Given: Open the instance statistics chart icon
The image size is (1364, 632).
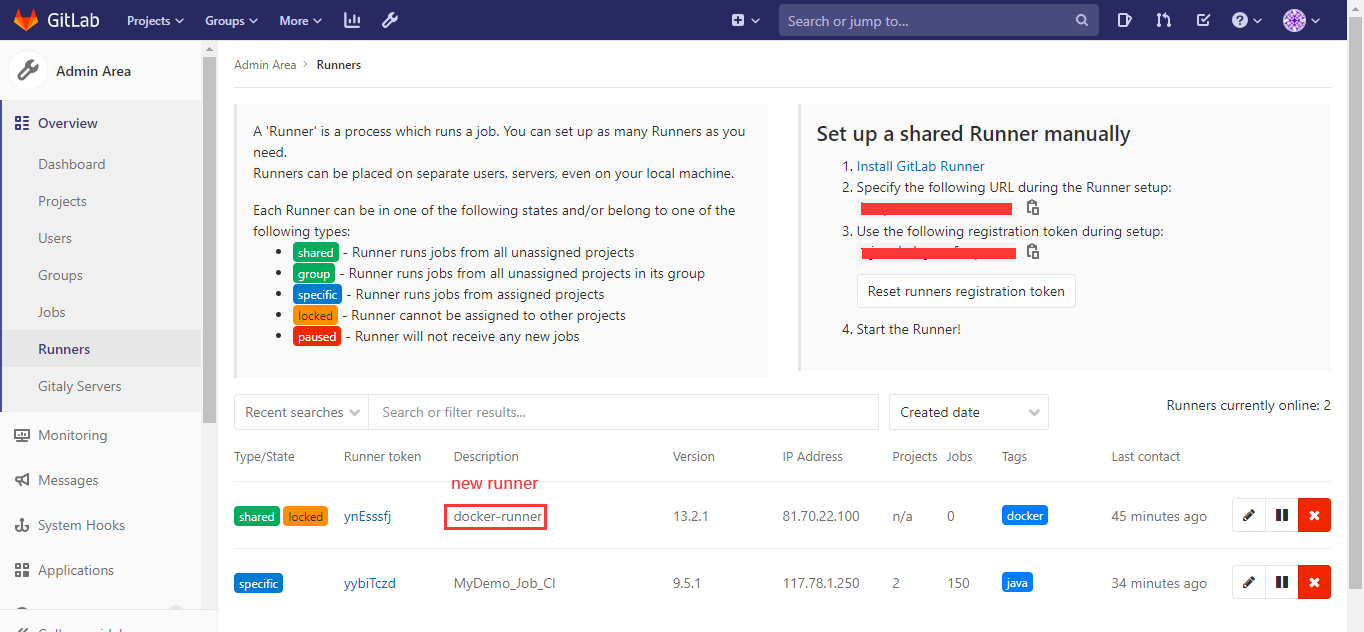Looking at the screenshot, I should click(x=352, y=20).
